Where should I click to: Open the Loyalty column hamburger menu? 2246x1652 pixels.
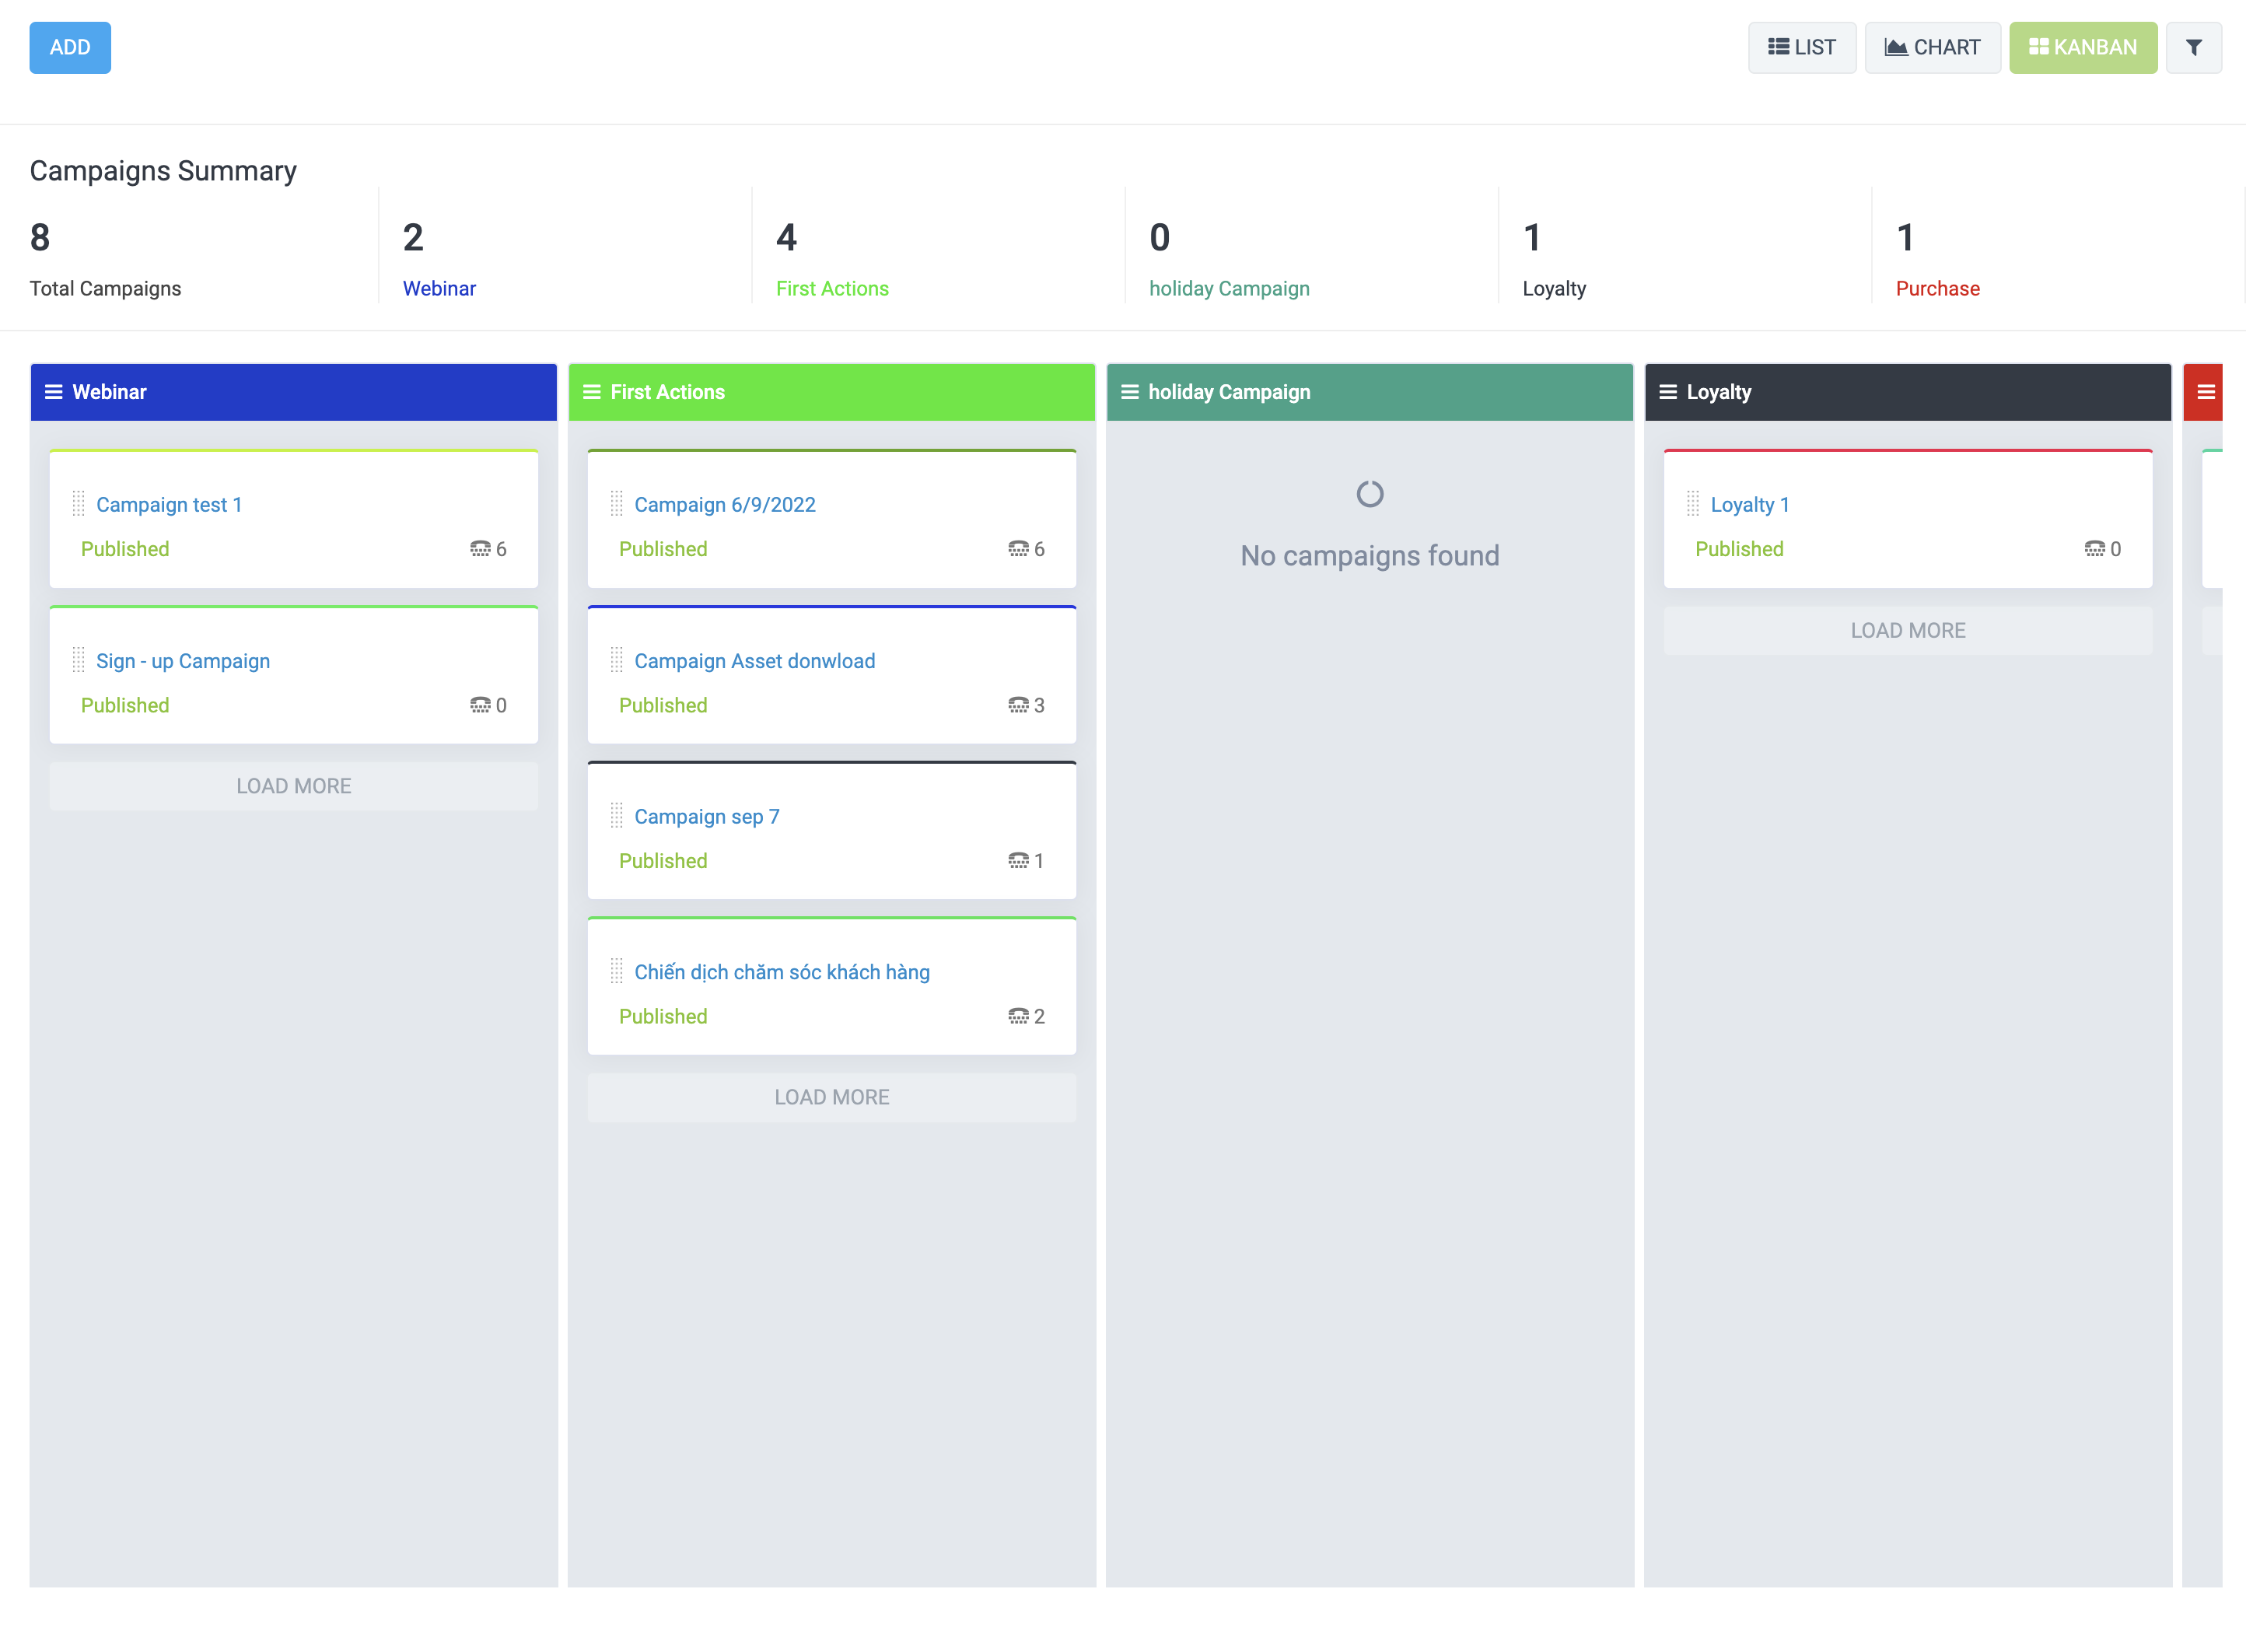pos(1667,392)
